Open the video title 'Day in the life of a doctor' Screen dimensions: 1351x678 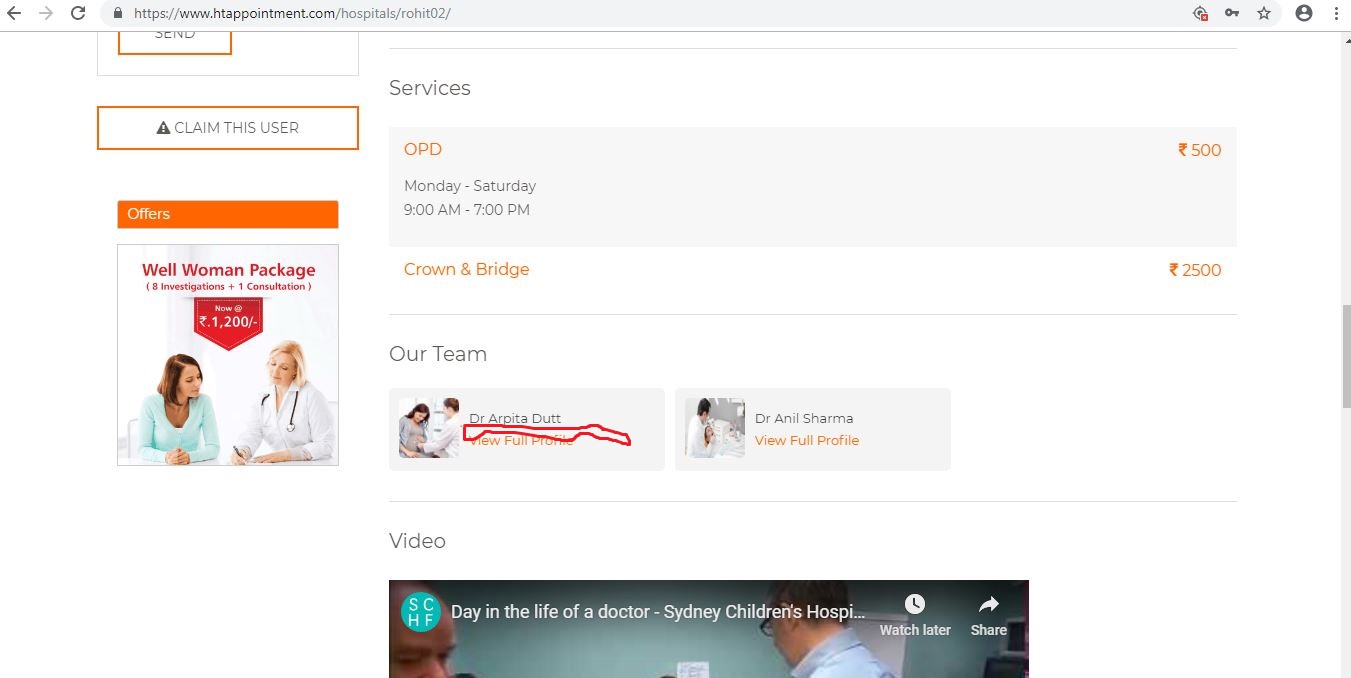click(657, 612)
